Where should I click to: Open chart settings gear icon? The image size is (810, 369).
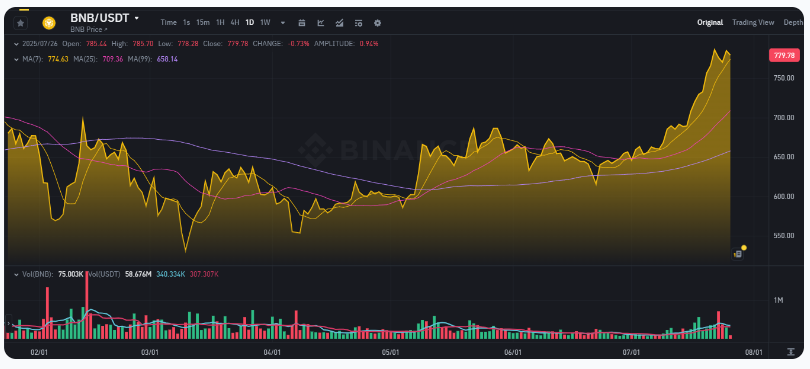(x=378, y=23)
